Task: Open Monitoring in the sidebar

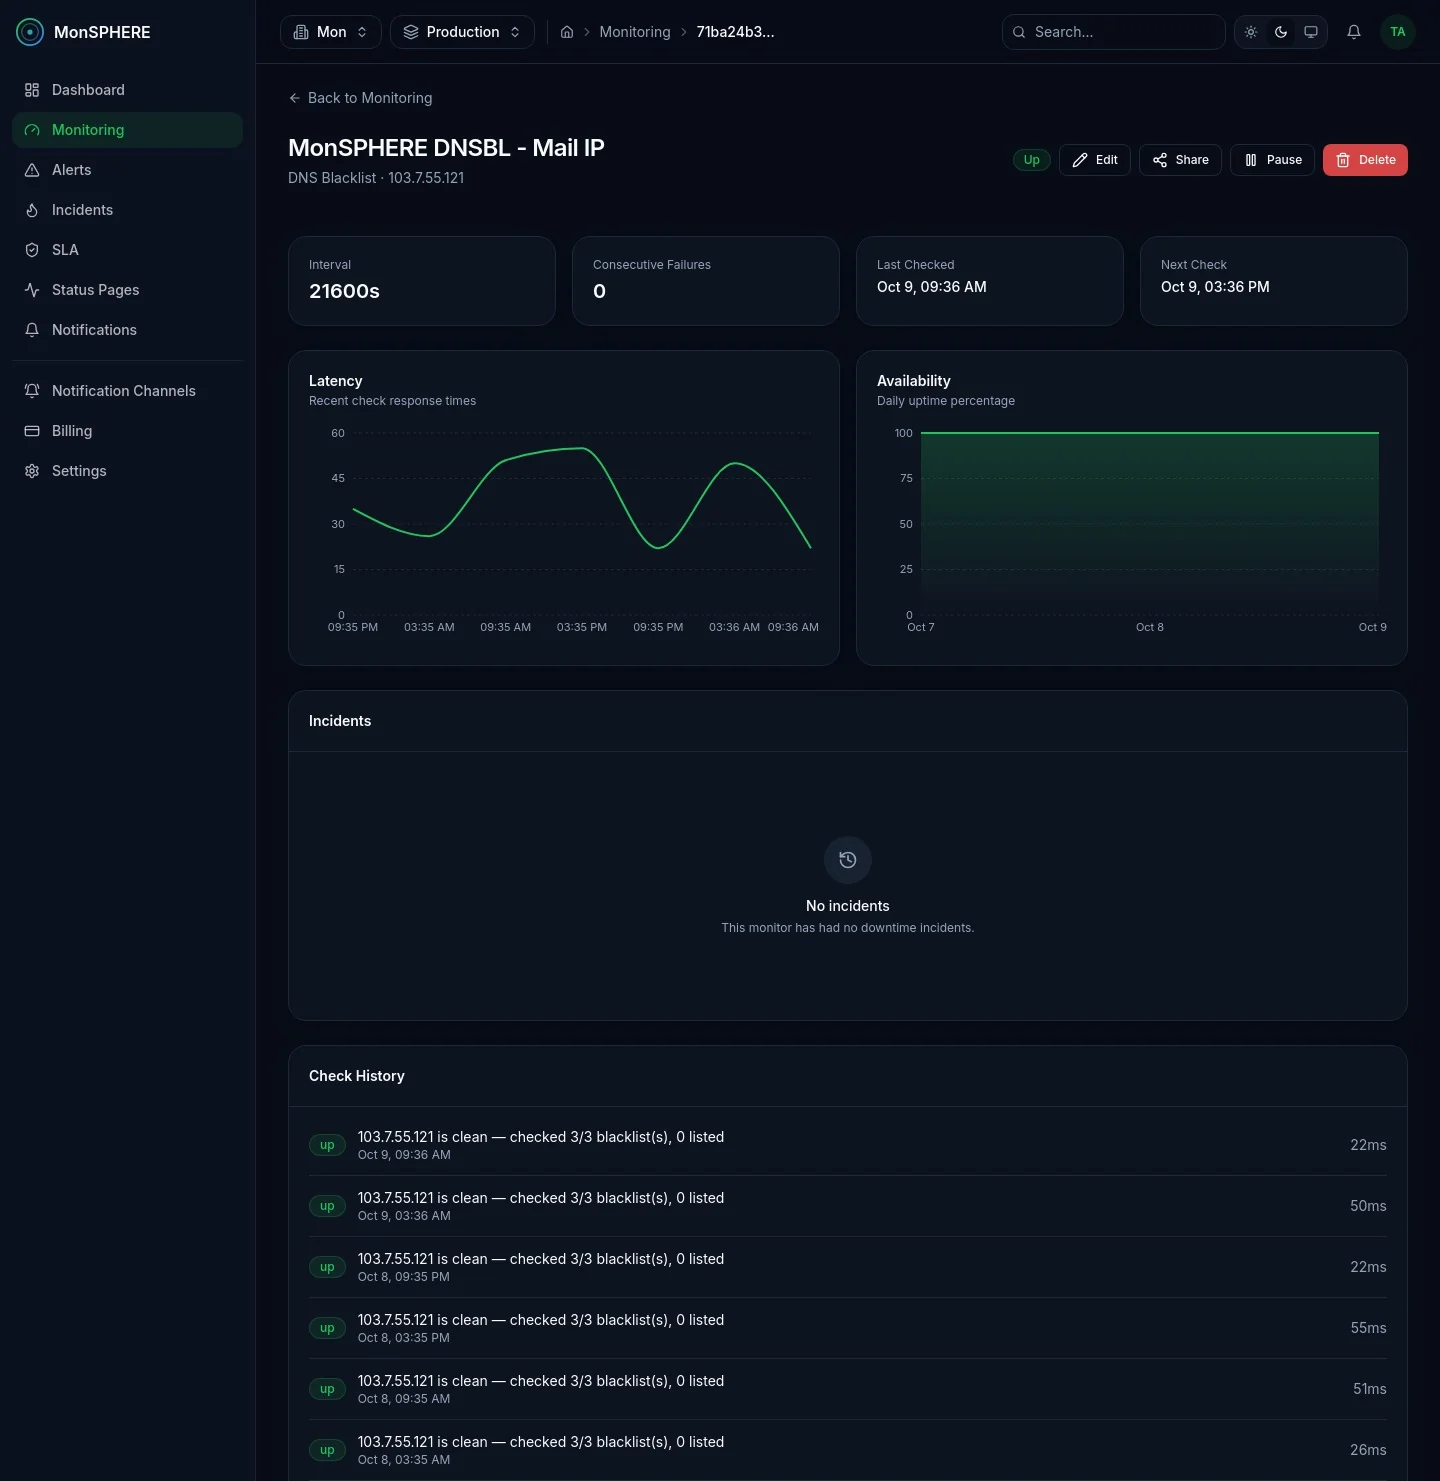Action: click(127, 130)
